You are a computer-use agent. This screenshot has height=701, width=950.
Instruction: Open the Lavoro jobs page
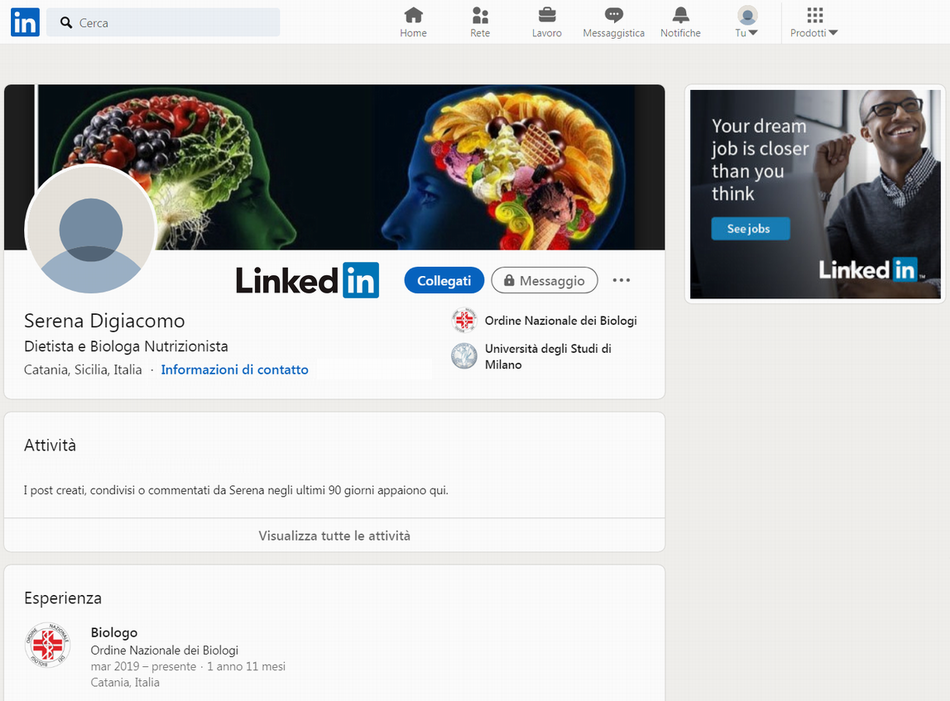point(546,22)
